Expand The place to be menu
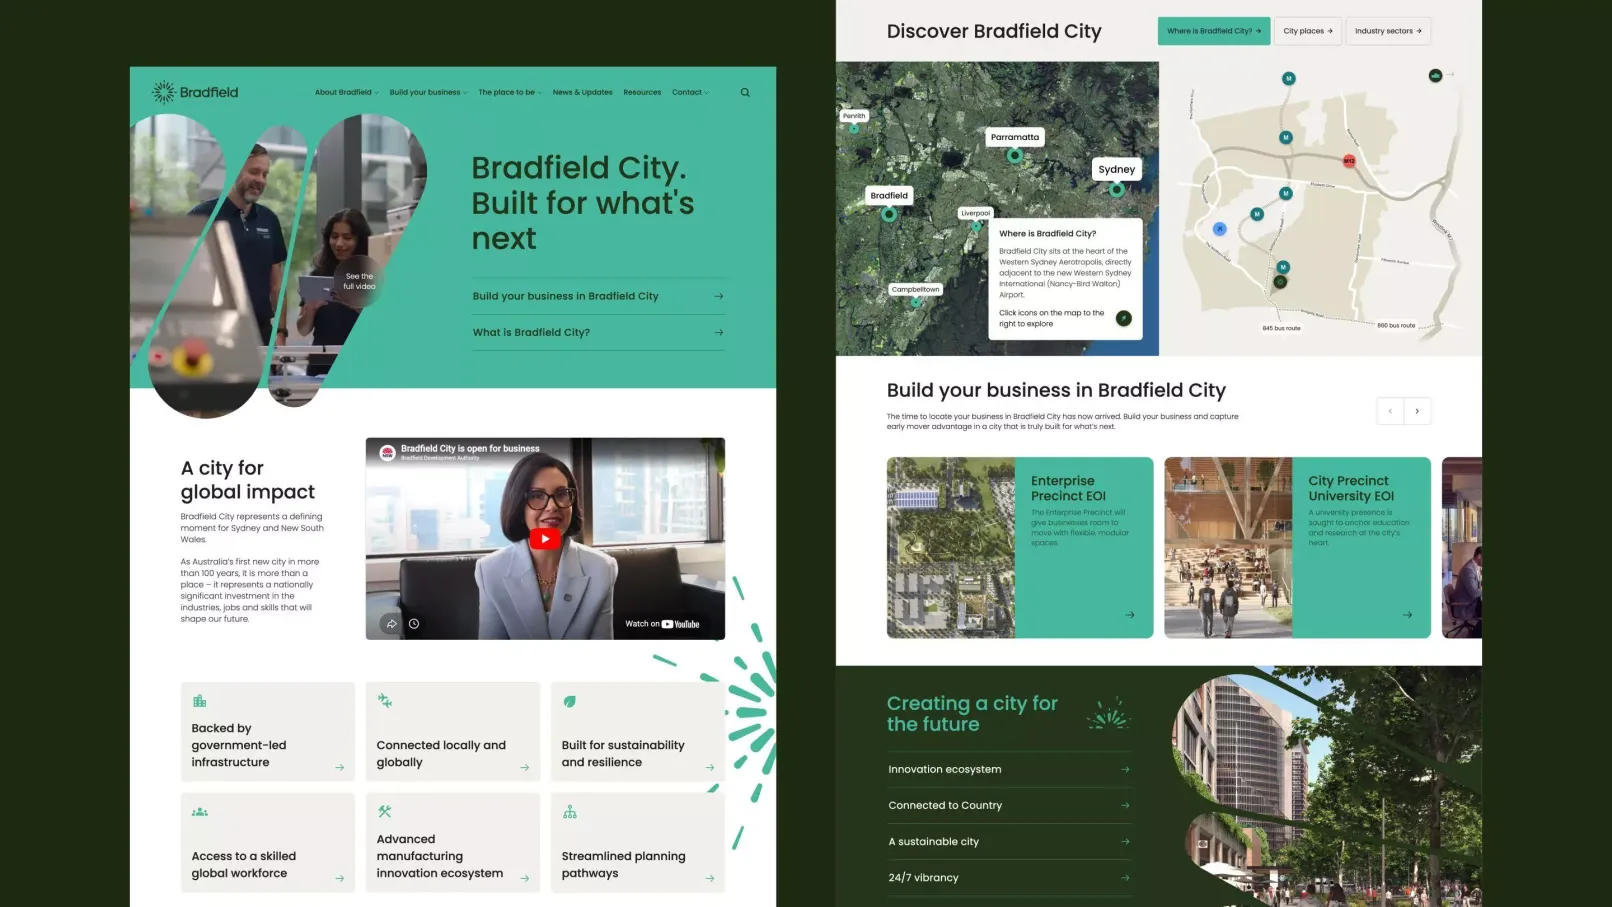This screenshot has height=907, width=1612. click(510, 92)
